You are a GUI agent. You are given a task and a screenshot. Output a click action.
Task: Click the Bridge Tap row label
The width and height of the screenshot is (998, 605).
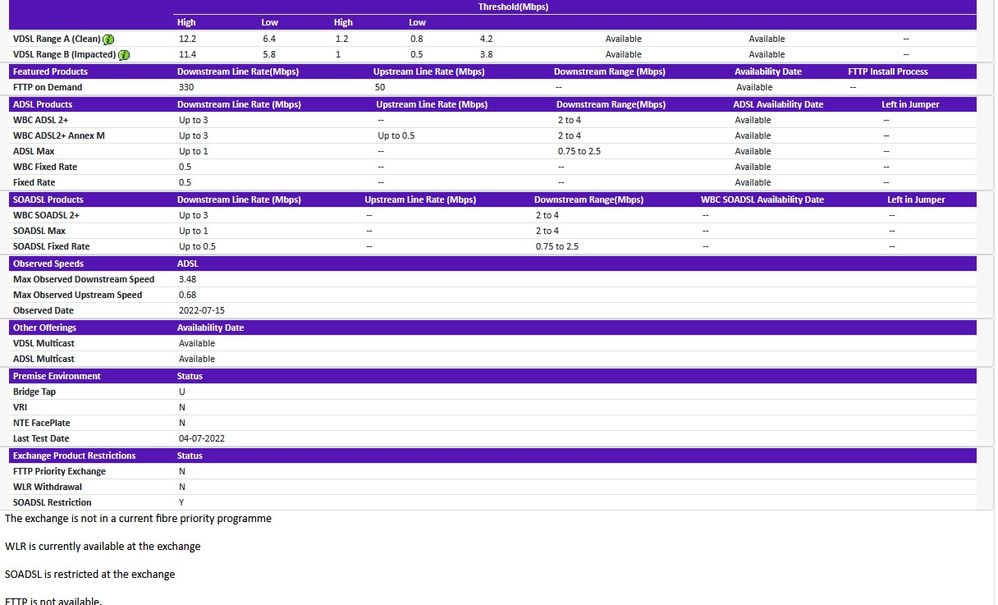click(x=35, y=392)
